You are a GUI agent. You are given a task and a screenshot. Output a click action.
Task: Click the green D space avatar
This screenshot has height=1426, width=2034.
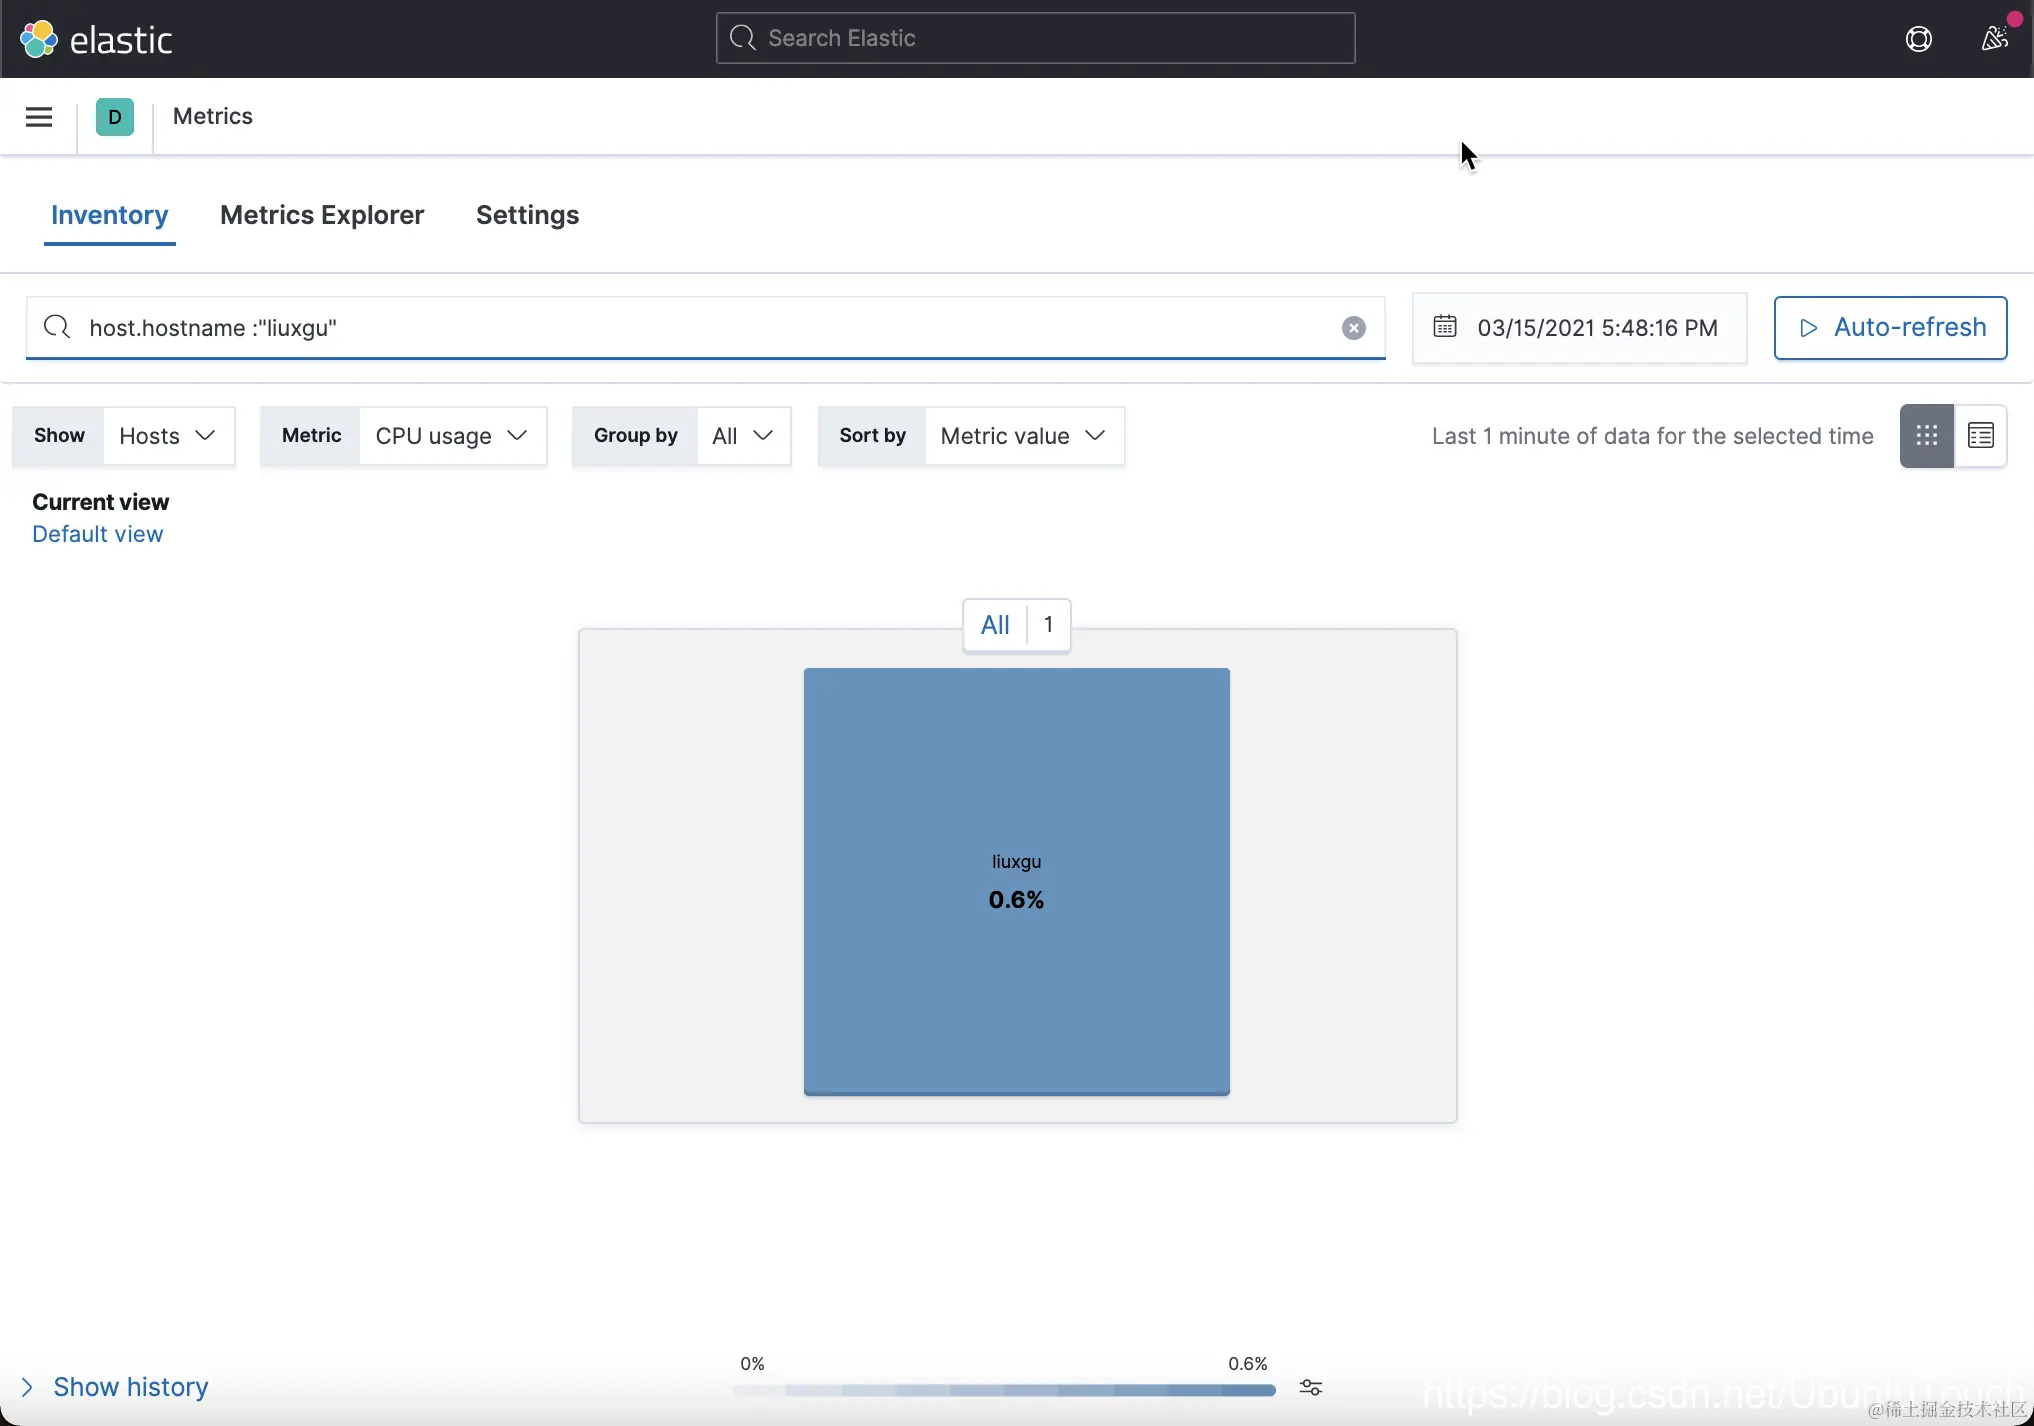tap(115, 117)
